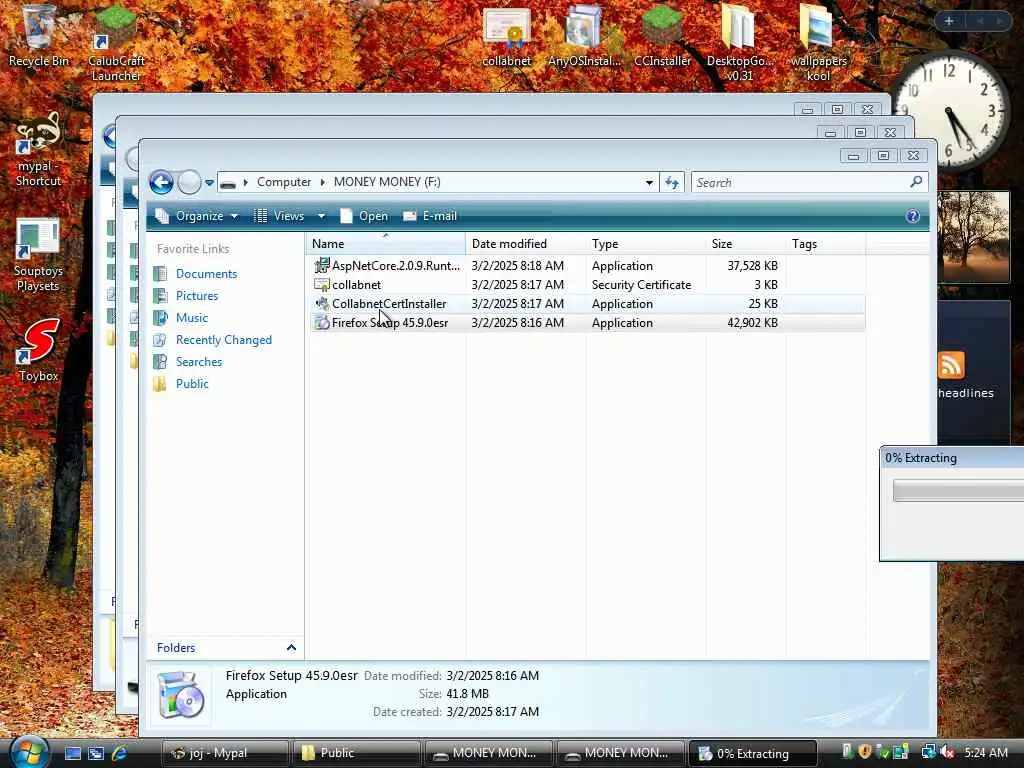Open Public favorite link

(x=192, y=384)
